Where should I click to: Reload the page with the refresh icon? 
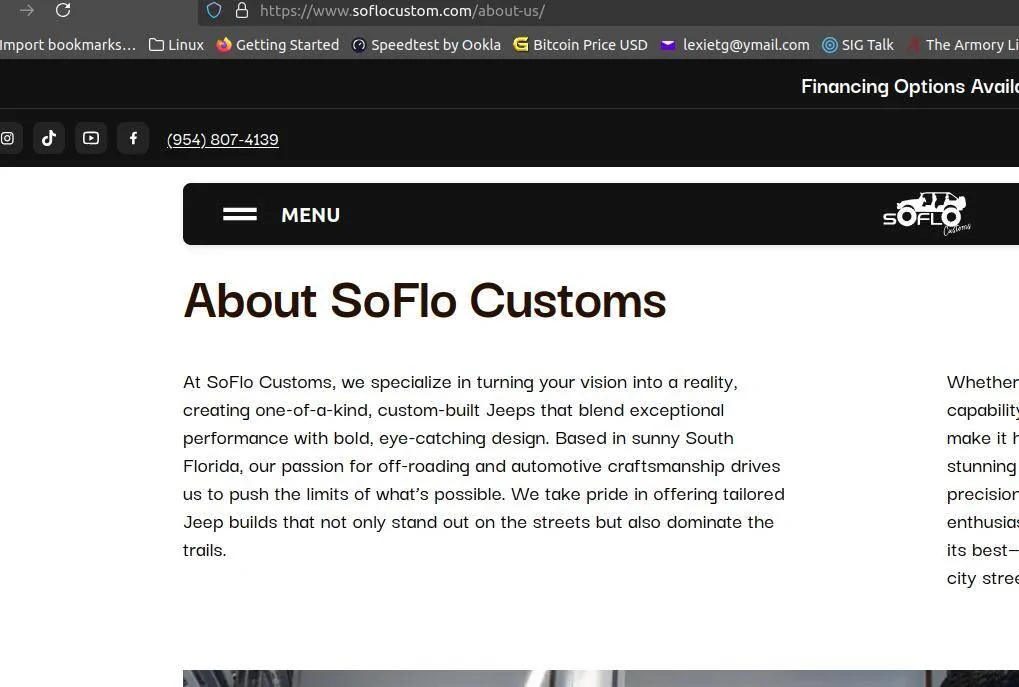pos(63,10)
